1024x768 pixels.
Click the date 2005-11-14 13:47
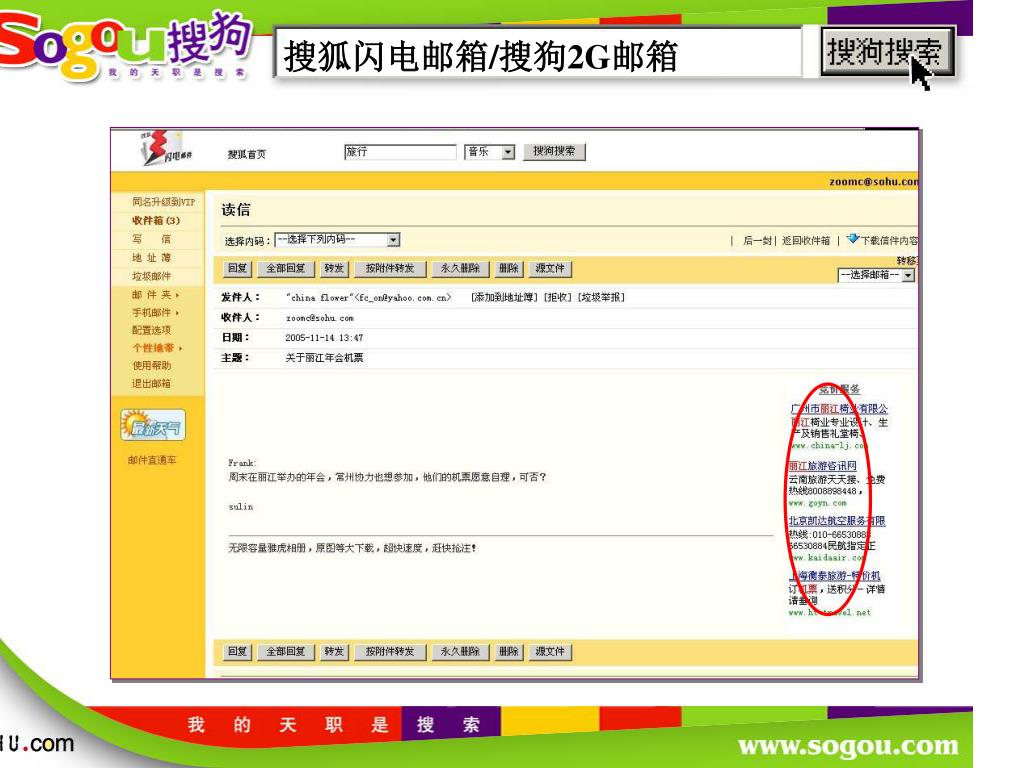(324, 338)
